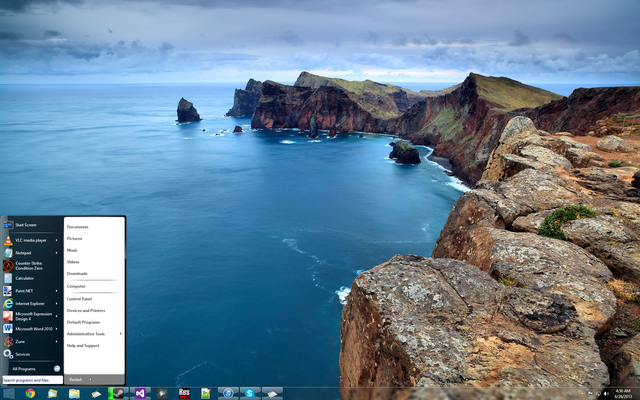Select Documents in the Start menu
This screenshot has width=640, height=400.
(x=78, y=227)
